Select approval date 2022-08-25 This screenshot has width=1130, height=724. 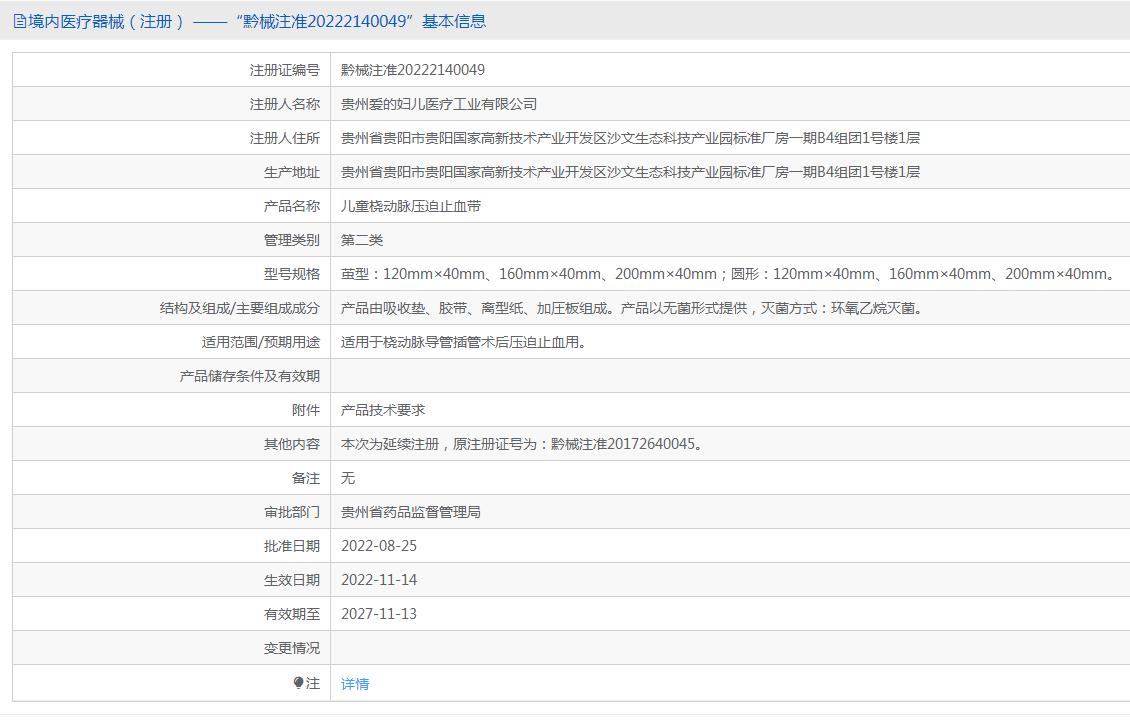[379, 546]
